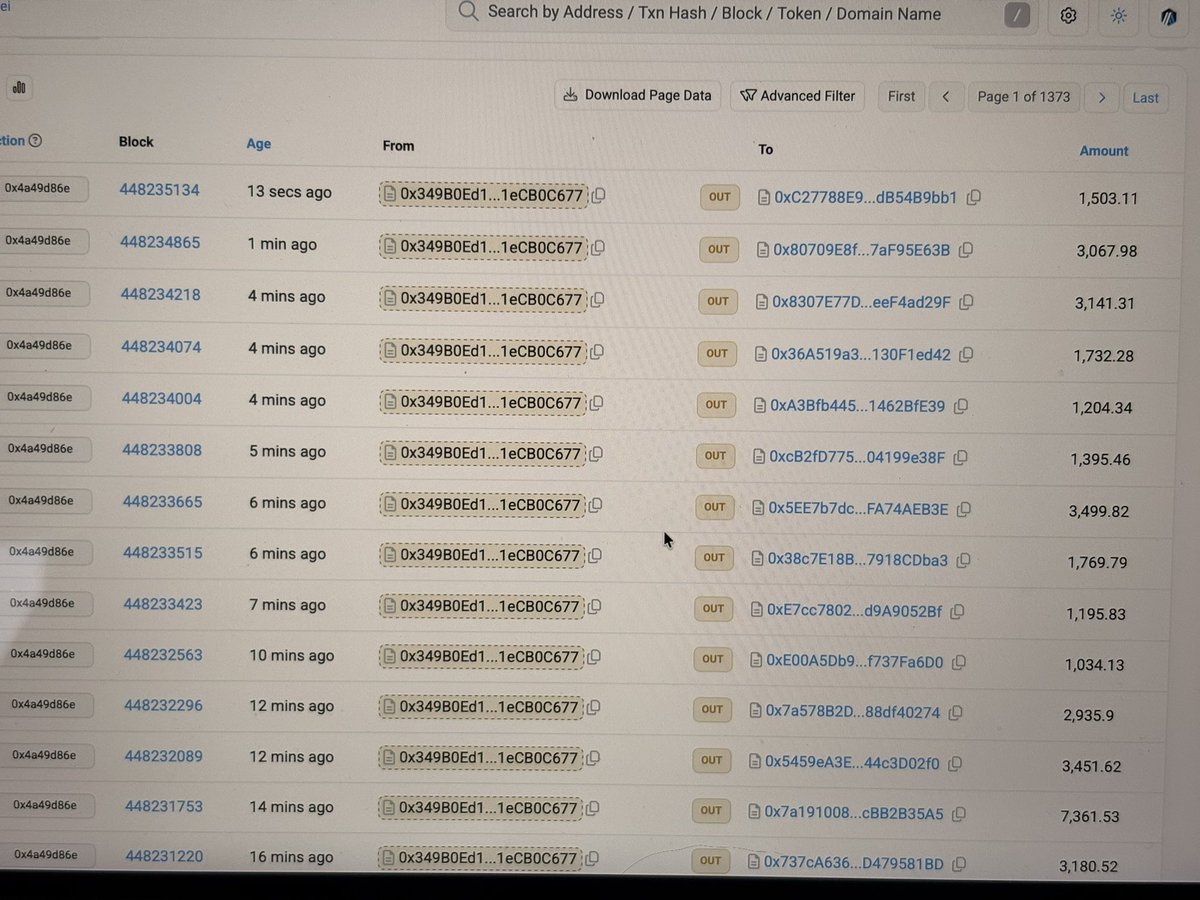
Task: Open the chain logo icon at top right
Action: coord(1169,17)
